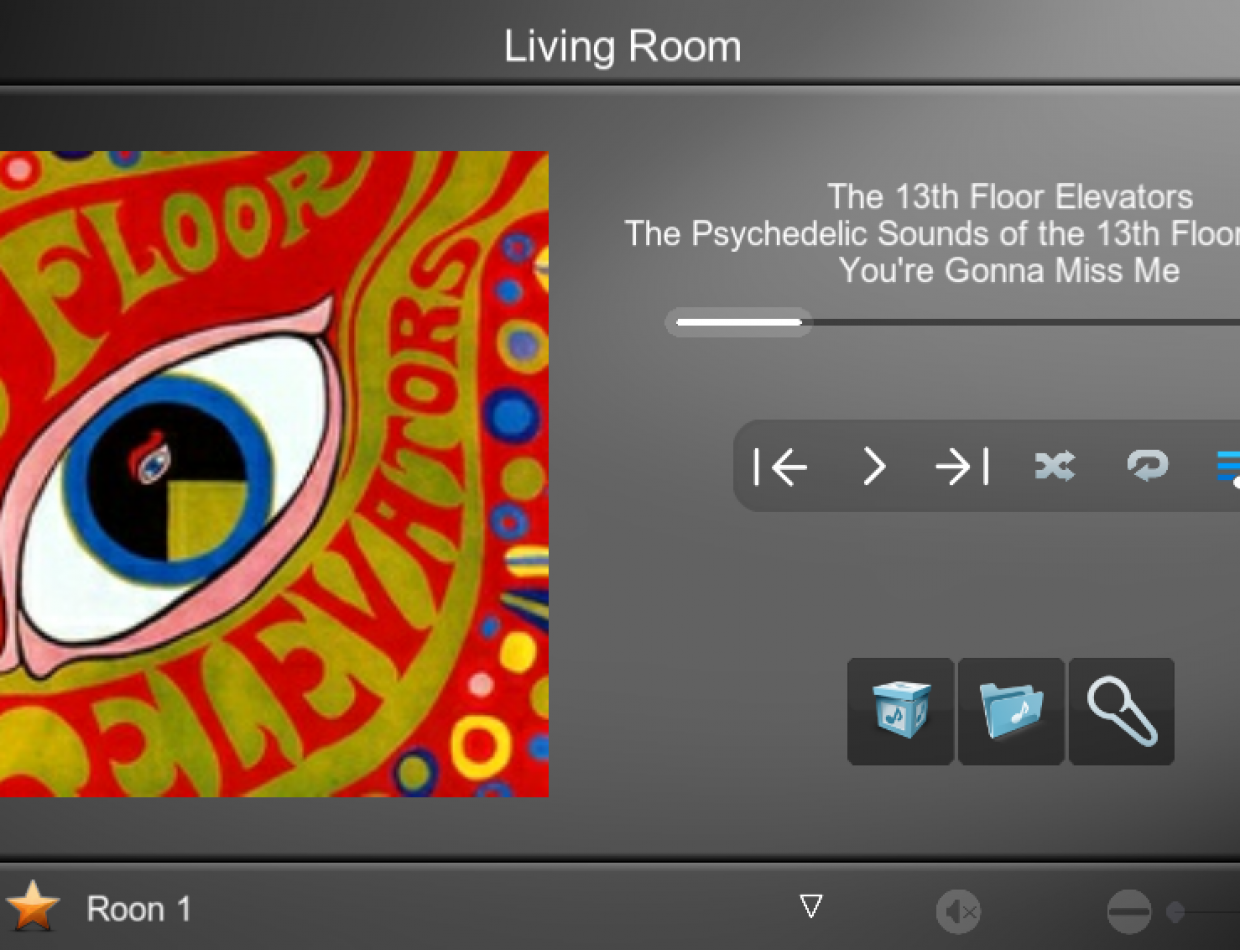
Task: Skip to the previous track
Action: (x=780, y=466)
